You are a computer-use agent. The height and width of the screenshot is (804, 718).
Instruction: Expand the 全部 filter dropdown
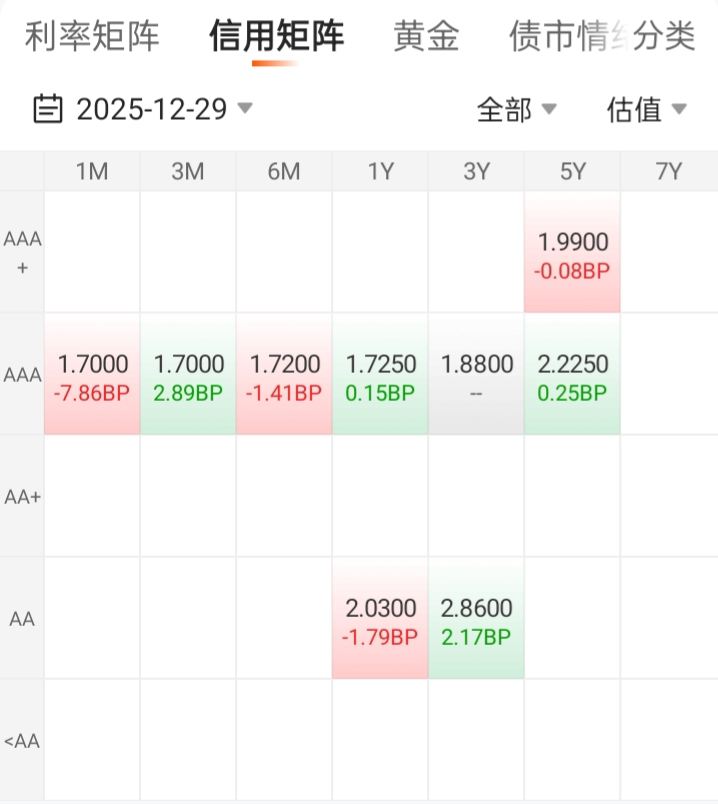(x=516, y=109)
